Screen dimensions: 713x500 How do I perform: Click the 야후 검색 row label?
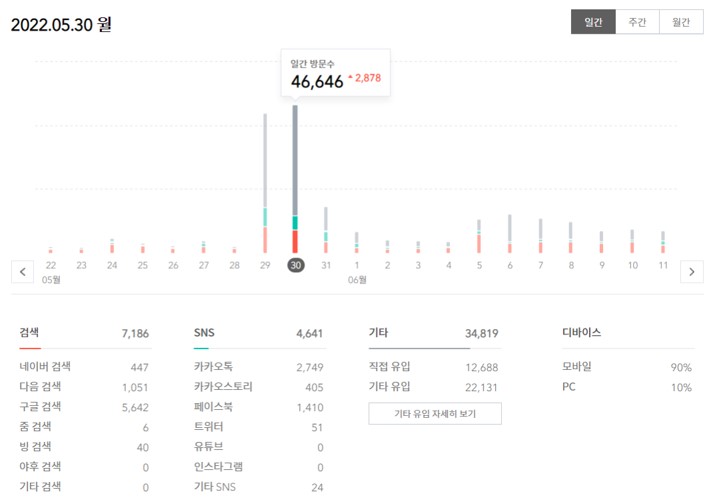(40, 466)
